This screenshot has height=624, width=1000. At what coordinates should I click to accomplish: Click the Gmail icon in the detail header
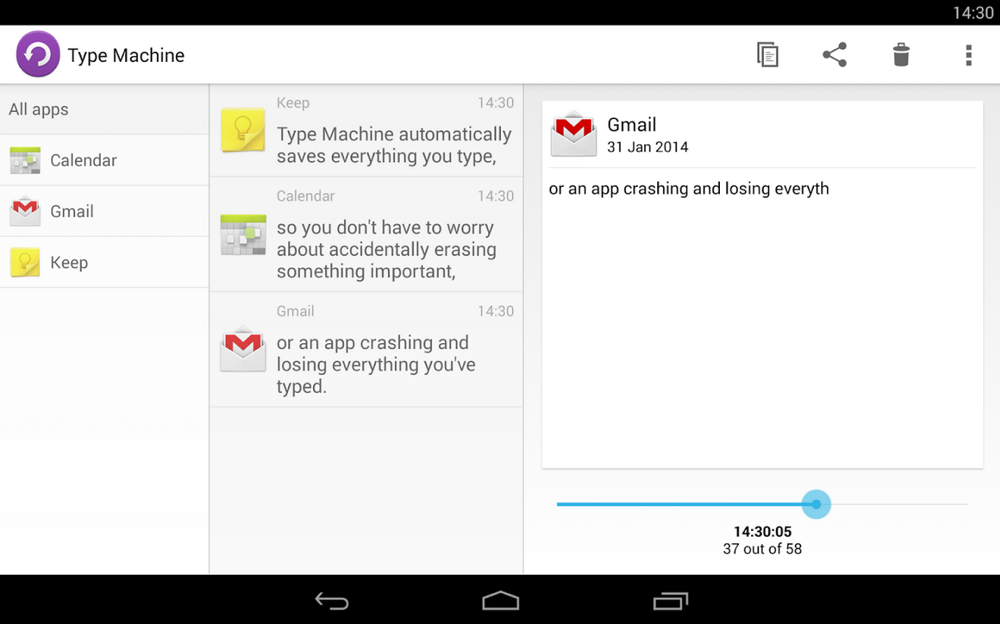574,134
